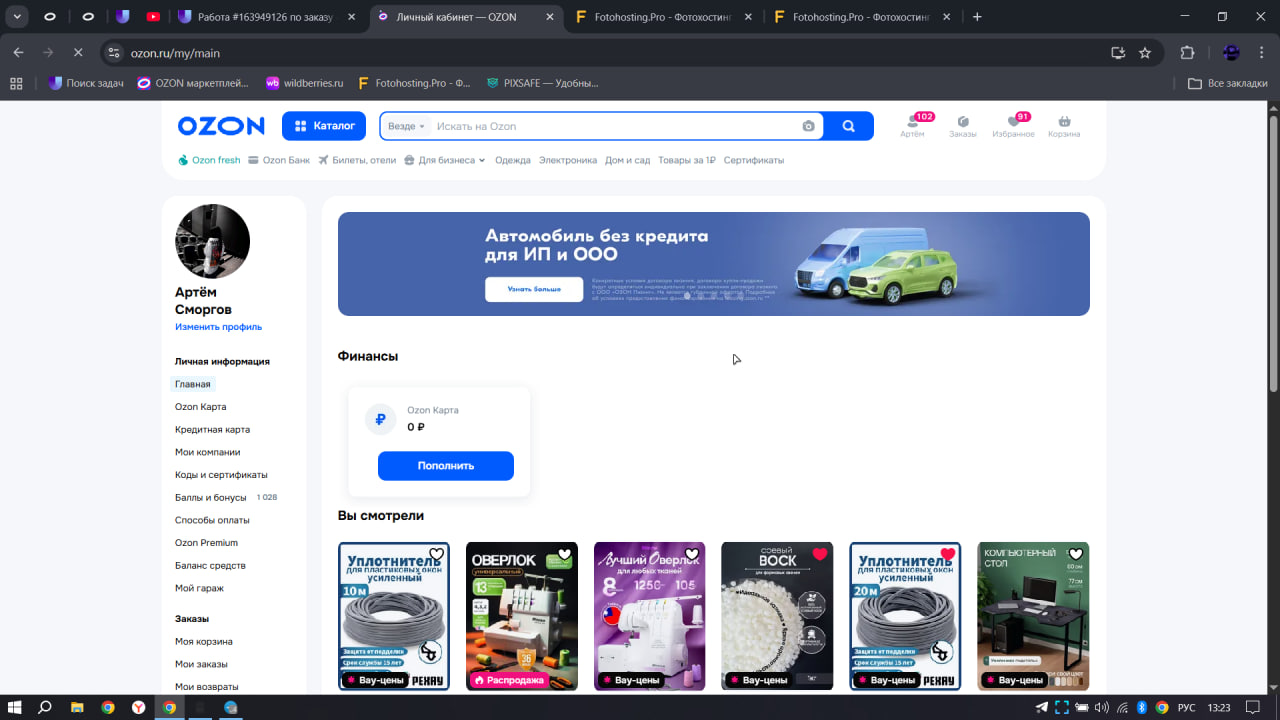Click the install app icon in address bar
This screenshot has width=1280, height=720.
point(1118,53)
